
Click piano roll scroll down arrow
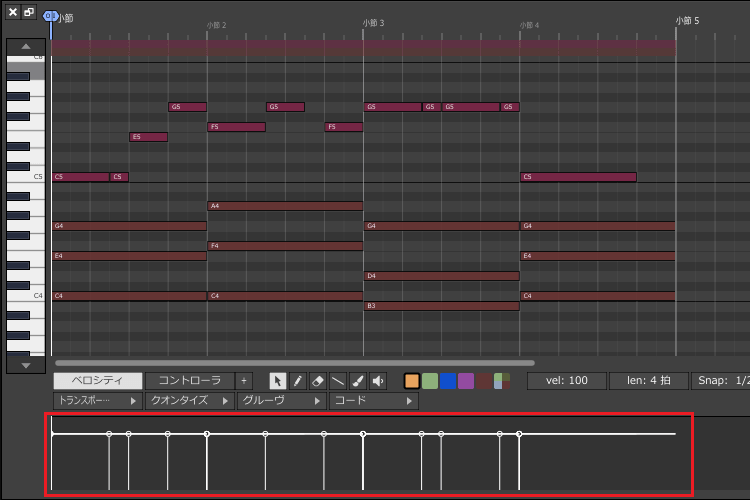26,365
